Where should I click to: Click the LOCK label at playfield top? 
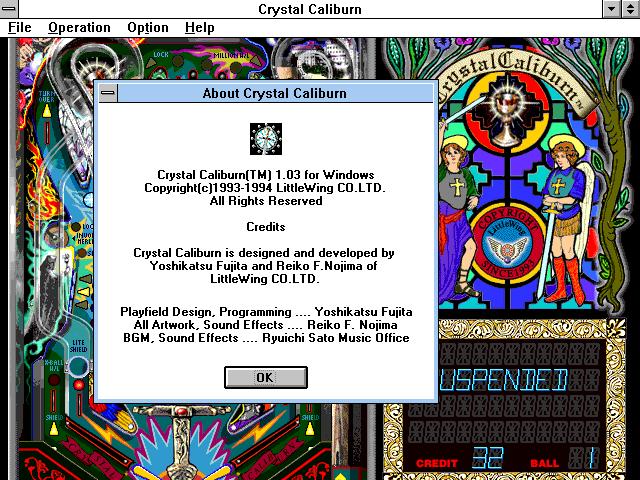tap(161, 54)
